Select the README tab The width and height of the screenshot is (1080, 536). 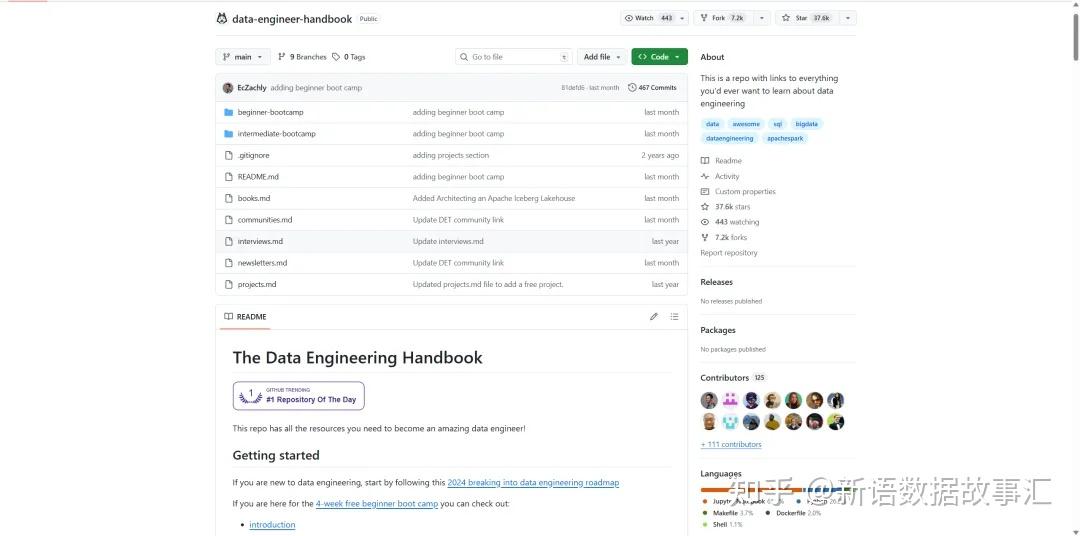(x=245, y=317)
